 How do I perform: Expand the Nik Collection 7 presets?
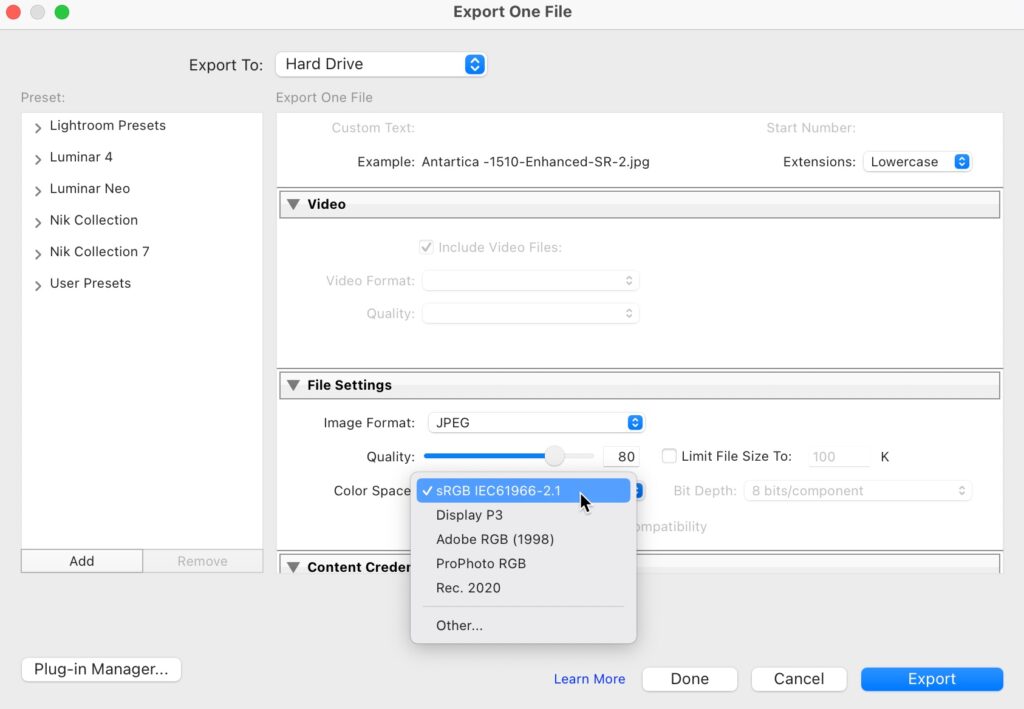click(38, 253)
